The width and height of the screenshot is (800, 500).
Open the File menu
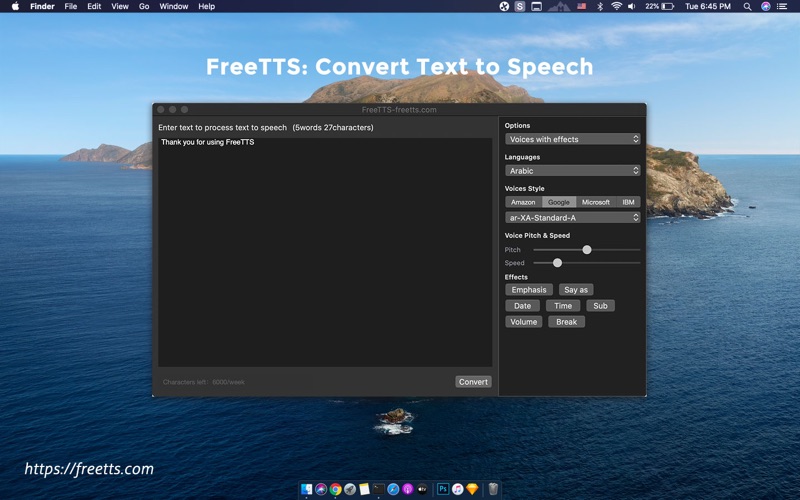(x=71, y=6)
